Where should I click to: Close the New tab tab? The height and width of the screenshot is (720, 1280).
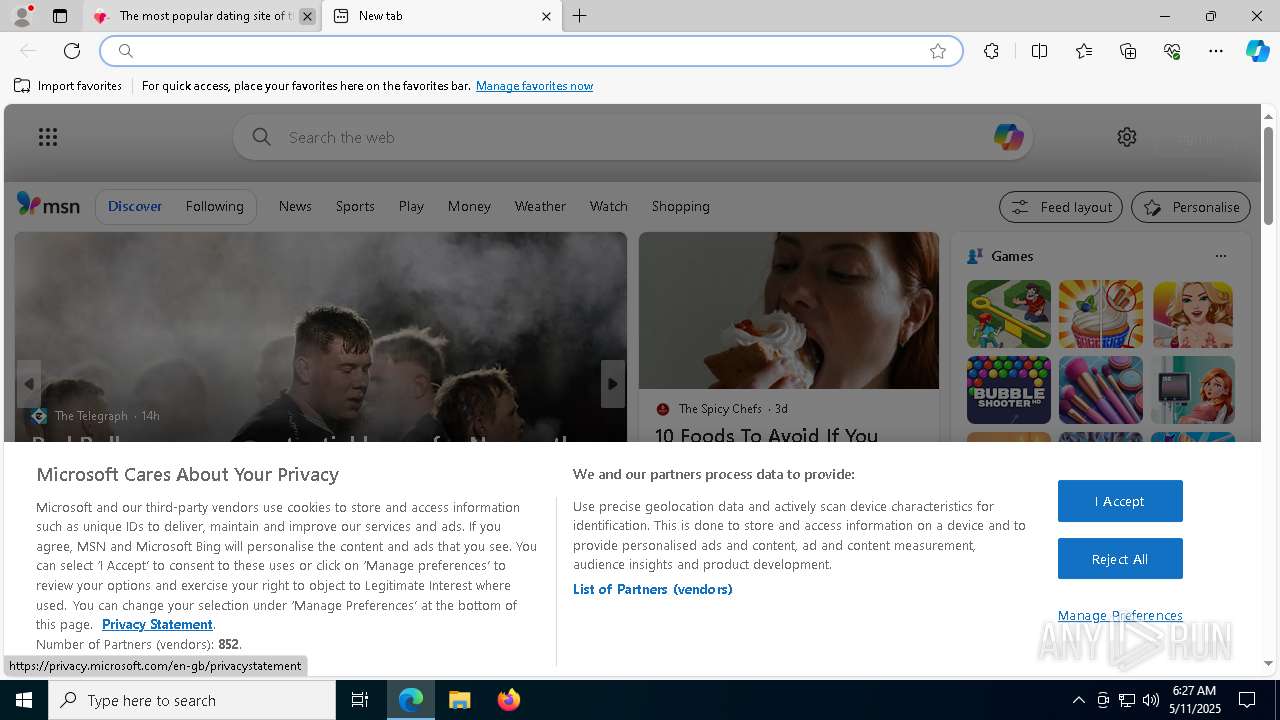point(546,16)
